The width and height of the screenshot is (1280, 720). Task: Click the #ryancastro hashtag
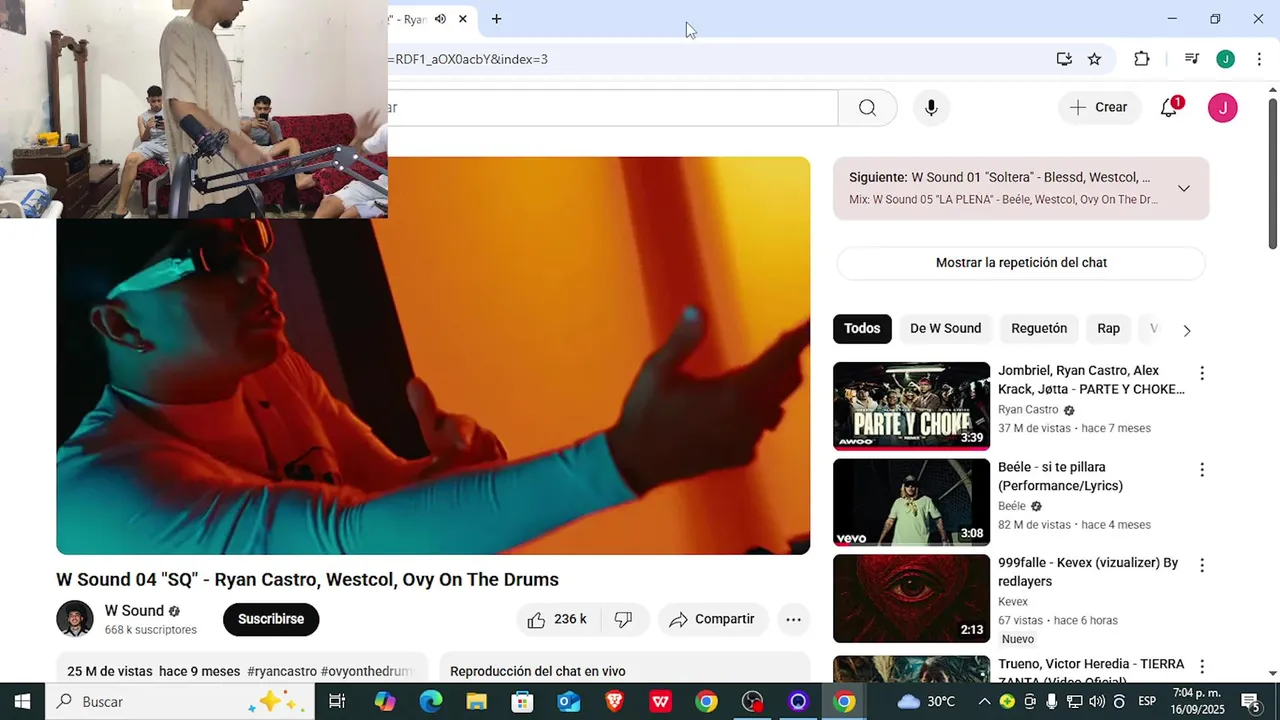[x=282, y=671]
